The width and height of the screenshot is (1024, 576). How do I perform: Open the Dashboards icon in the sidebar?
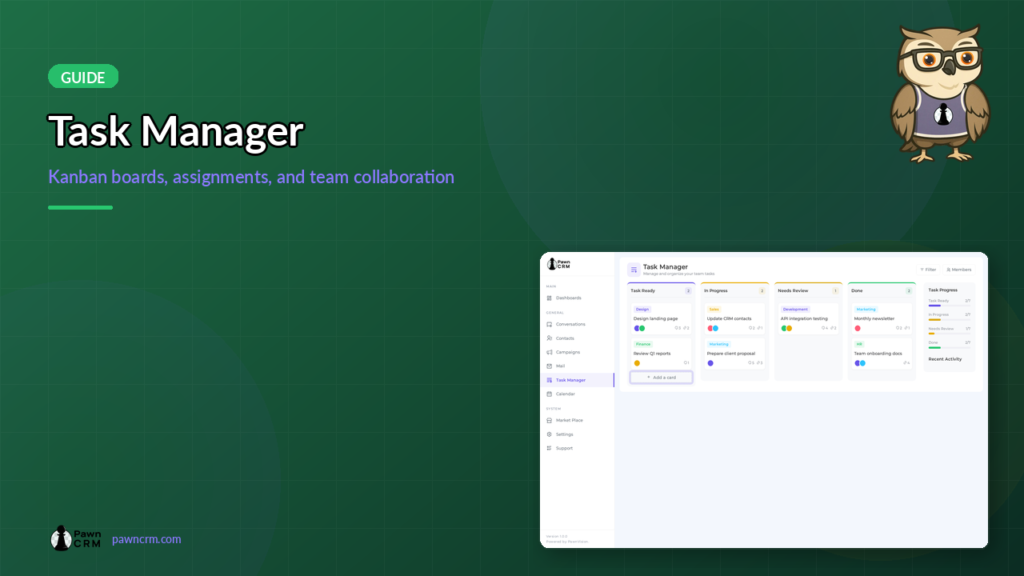pos(550,298)
